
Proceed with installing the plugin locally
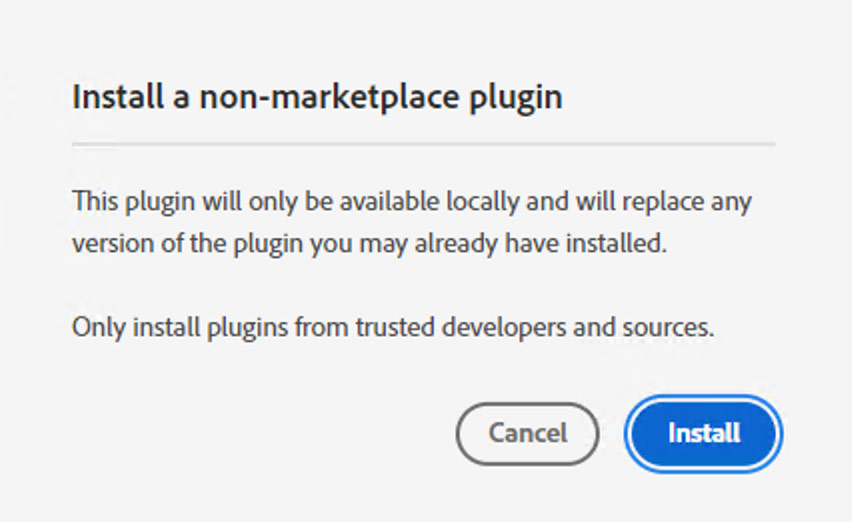tap(704, 433)
